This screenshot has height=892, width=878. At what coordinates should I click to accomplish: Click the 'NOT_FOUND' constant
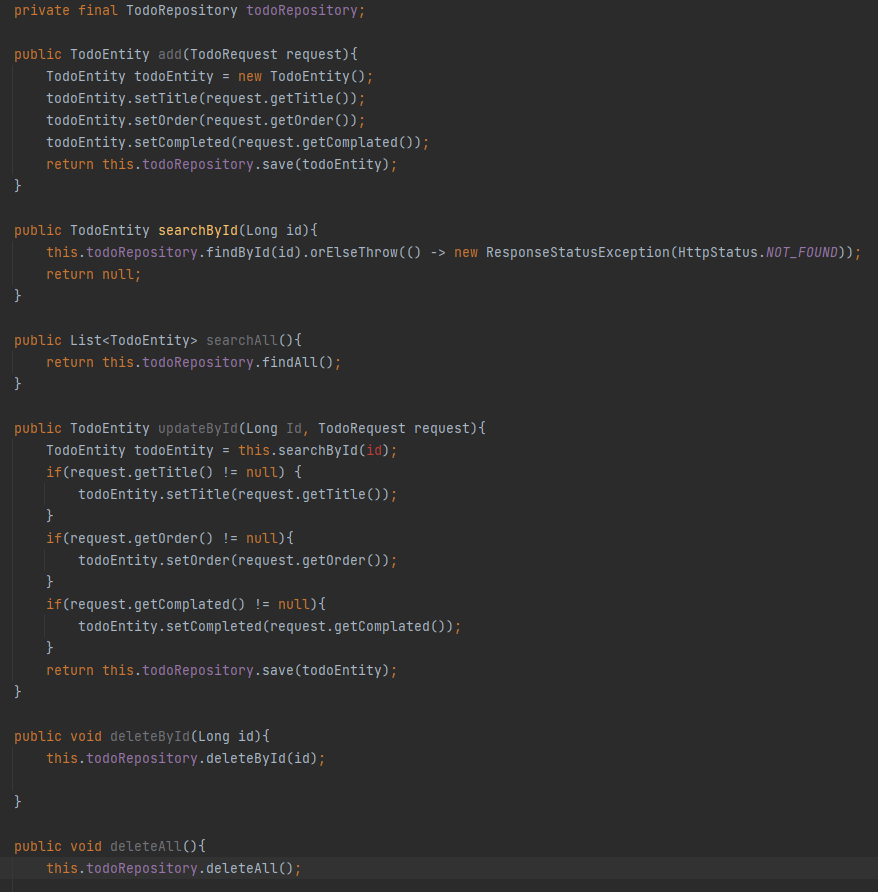(802, 252)
